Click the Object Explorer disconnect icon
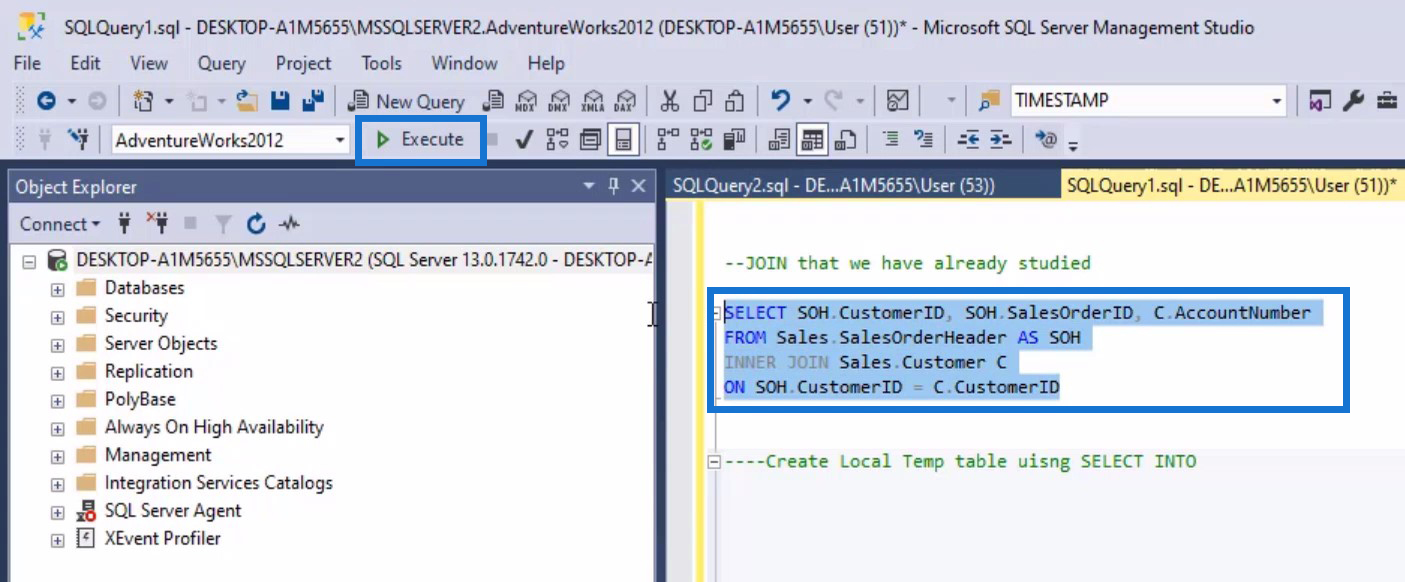The image size is (1405, 582). (x=157, y=223)
